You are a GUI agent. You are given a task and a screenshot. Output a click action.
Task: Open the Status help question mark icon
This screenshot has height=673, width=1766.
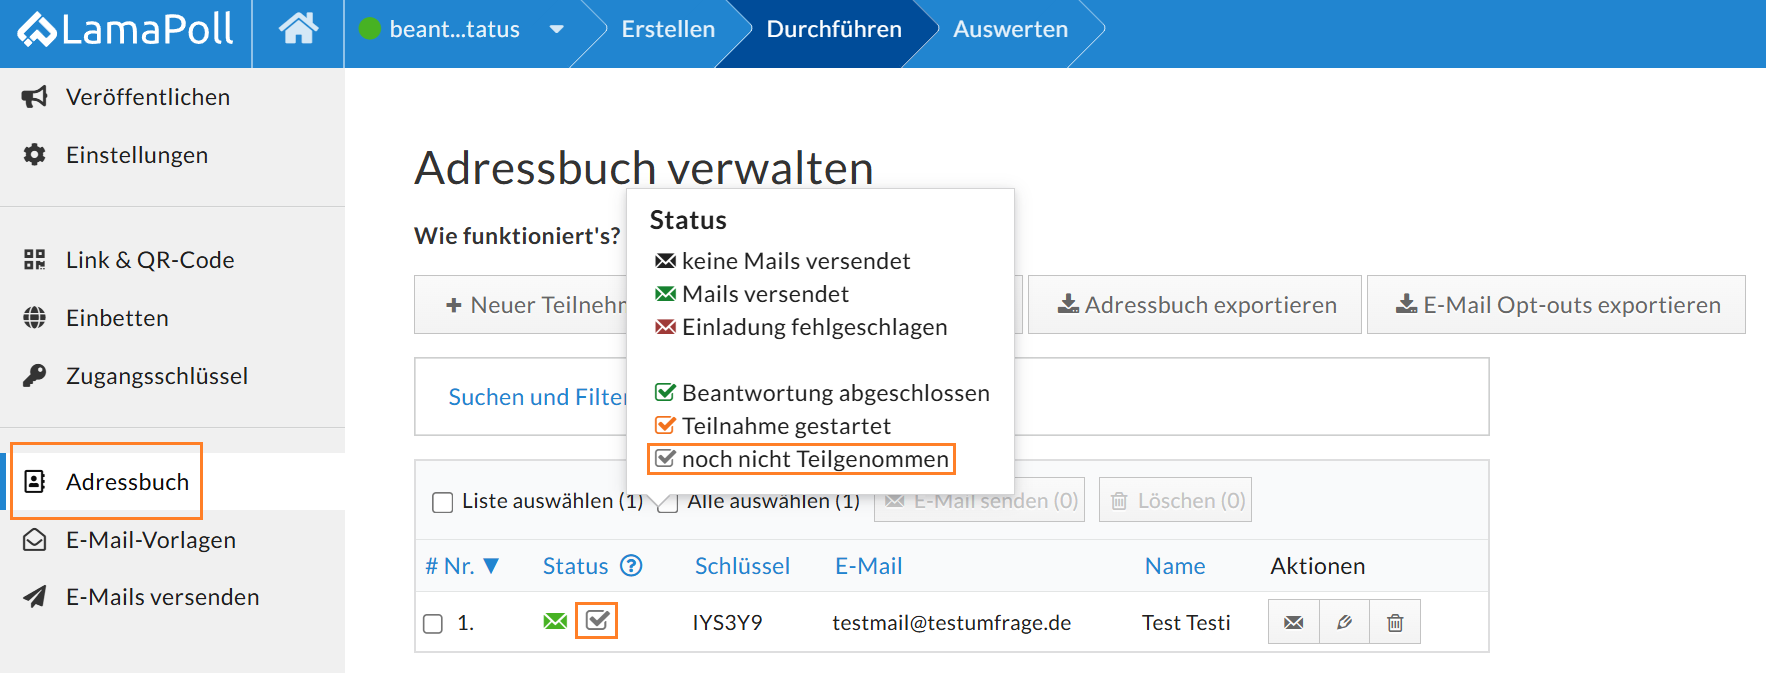[x=631, y=566]
